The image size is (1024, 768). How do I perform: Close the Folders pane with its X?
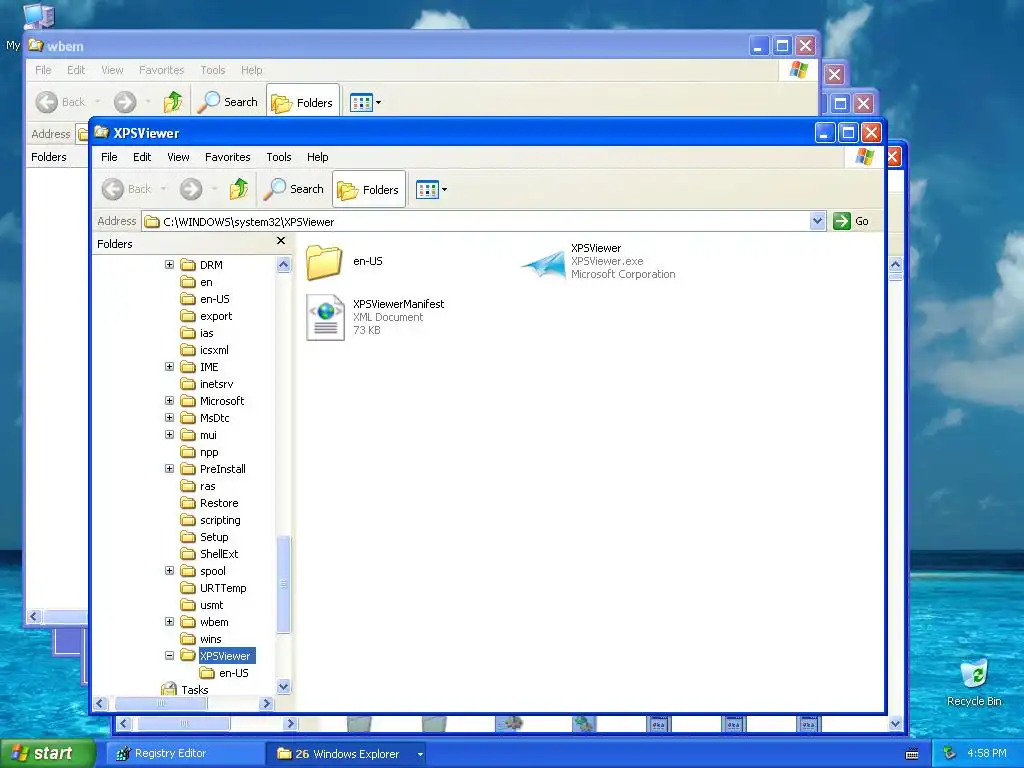coord(281,241)
